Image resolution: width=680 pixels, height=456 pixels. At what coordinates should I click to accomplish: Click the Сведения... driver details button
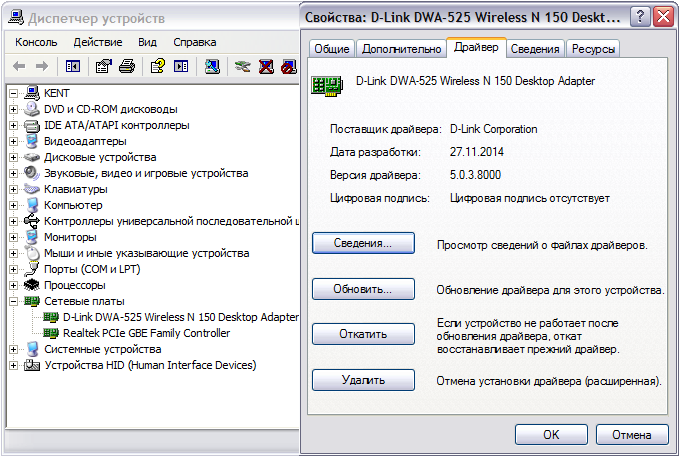pos(363,243)
